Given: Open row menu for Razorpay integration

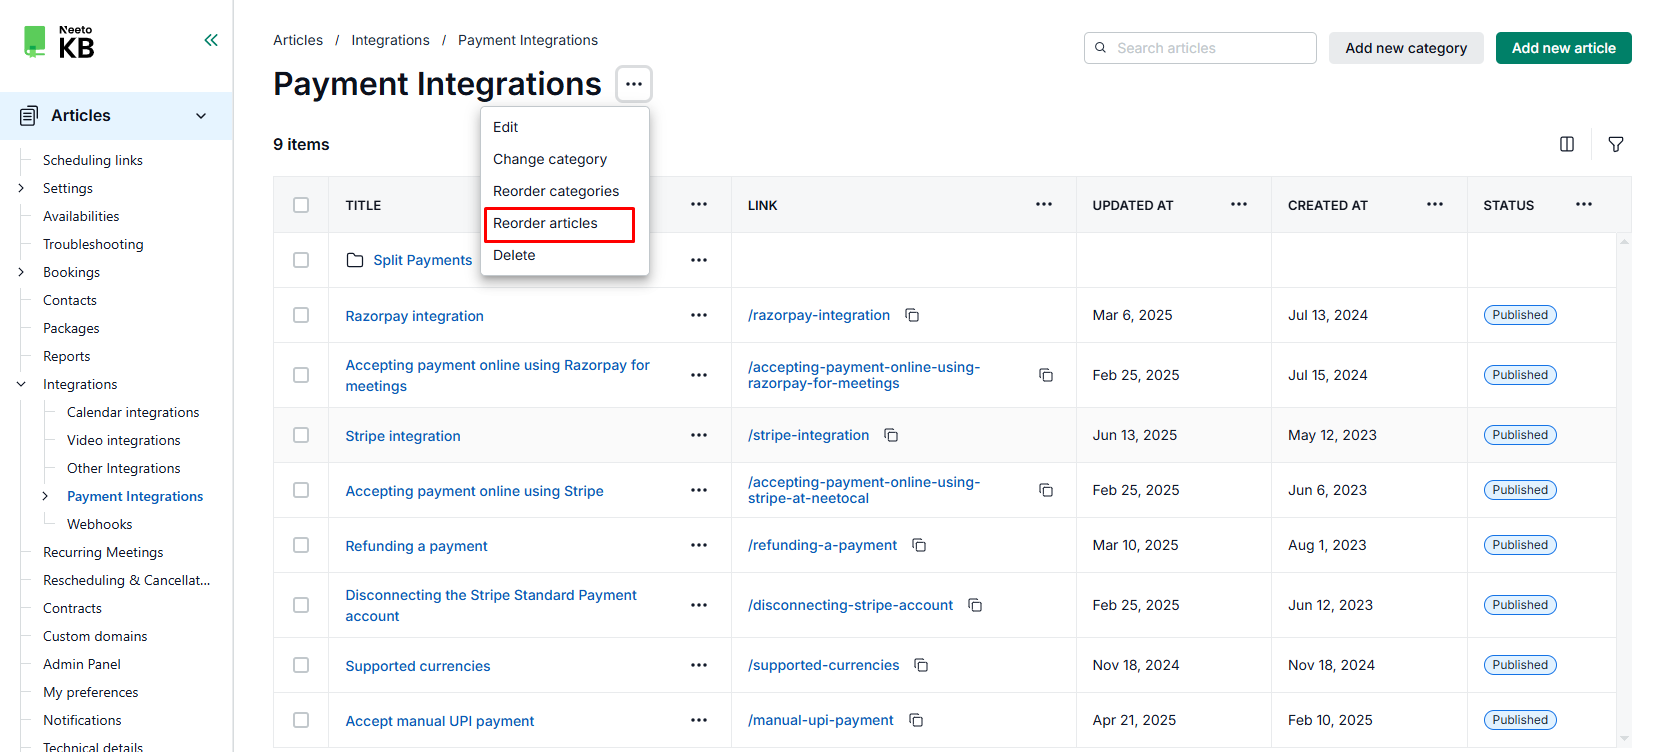Looking at the screenshot, I should [x=699, y=315].
